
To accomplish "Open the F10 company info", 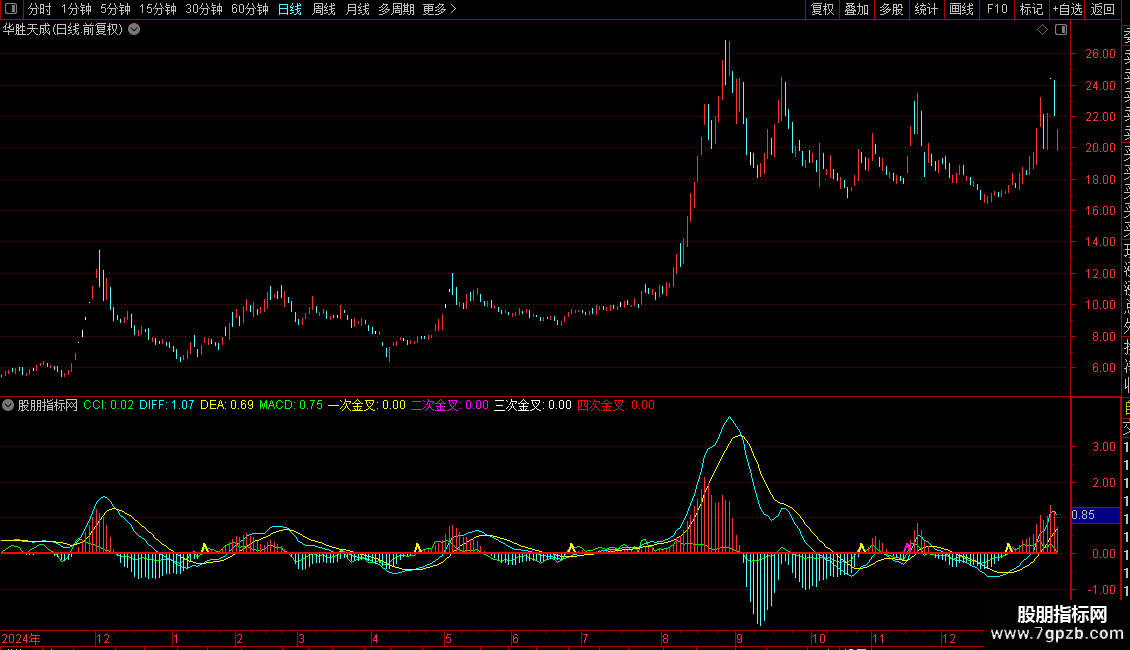I will tap(997, 9).
